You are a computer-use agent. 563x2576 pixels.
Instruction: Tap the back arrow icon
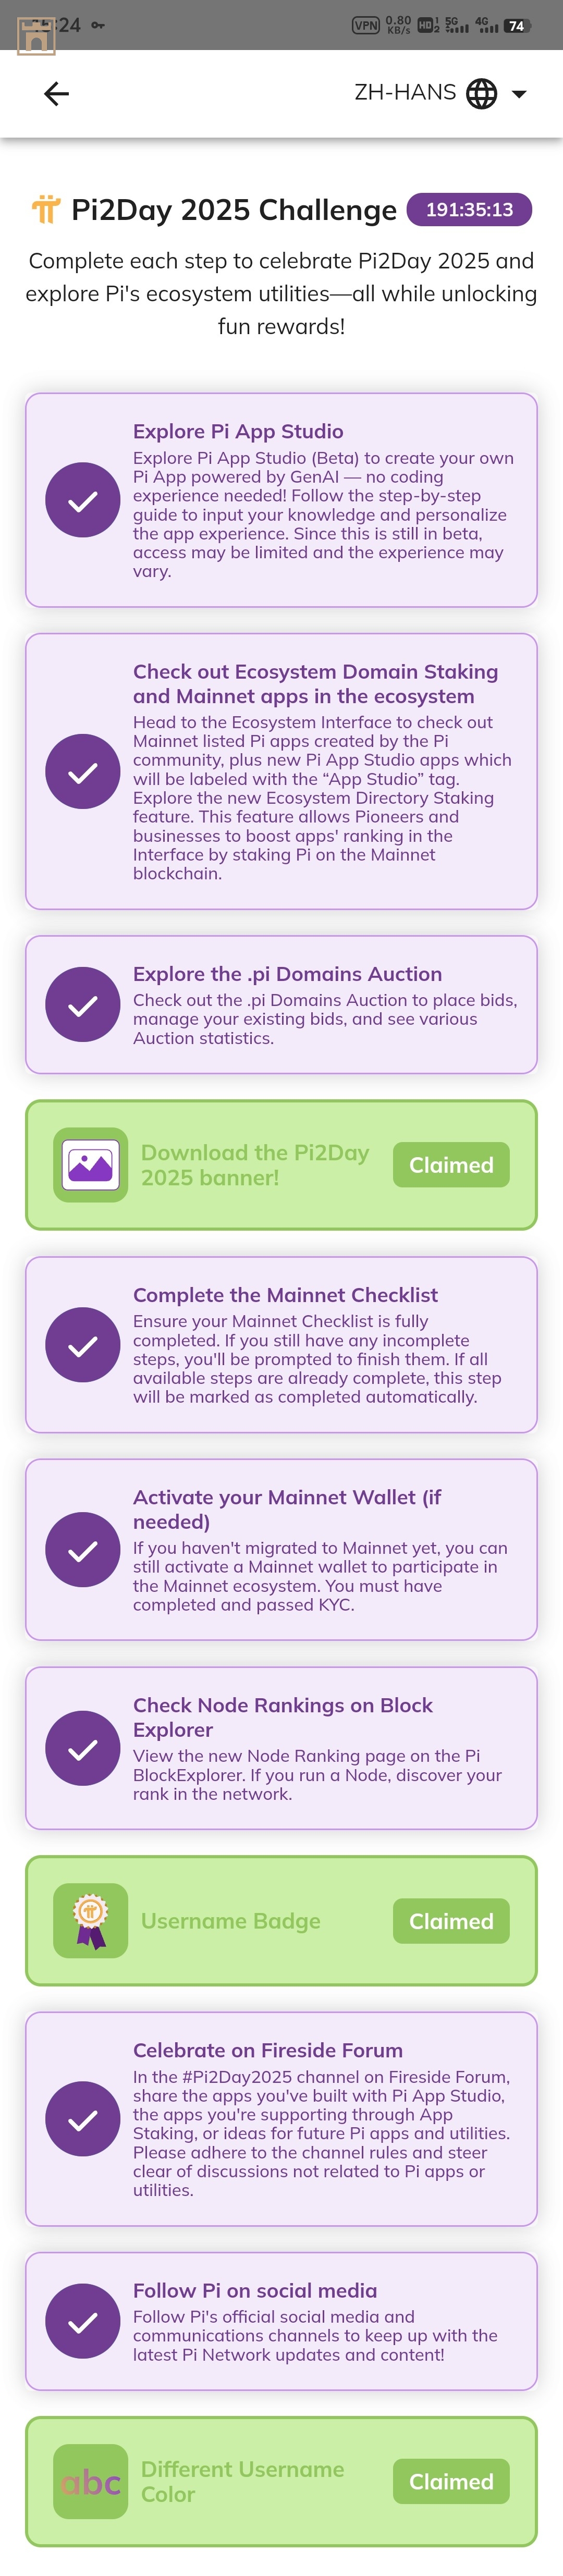click(56, 94)
